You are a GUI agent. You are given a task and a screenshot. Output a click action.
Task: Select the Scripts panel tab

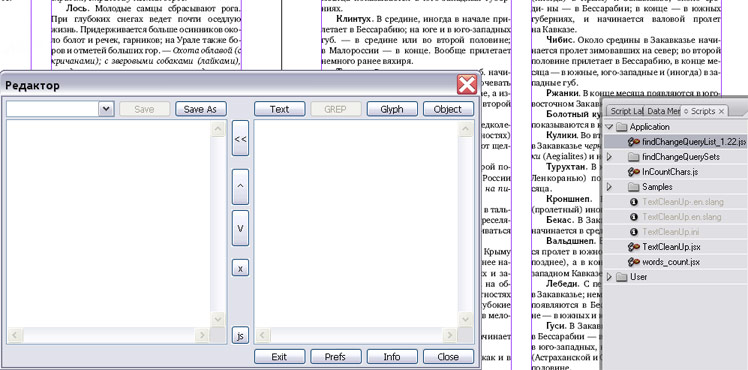coord(703,111)
